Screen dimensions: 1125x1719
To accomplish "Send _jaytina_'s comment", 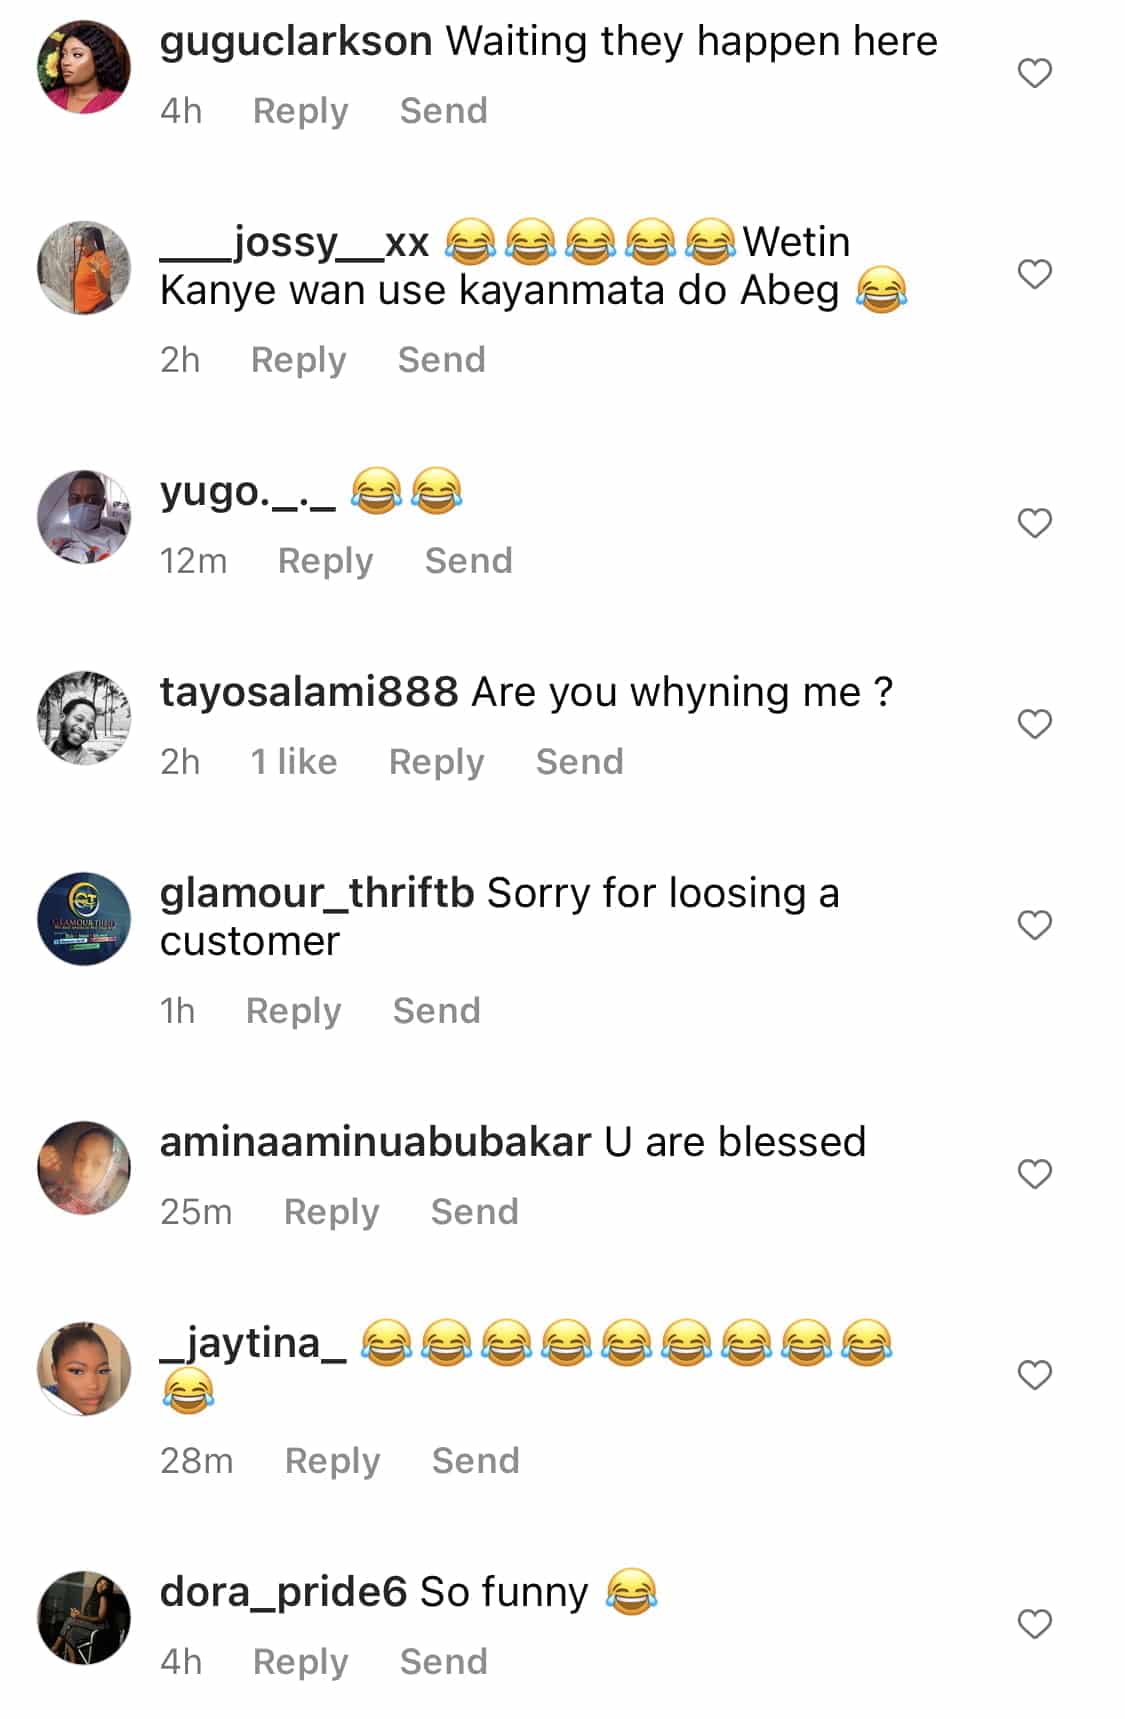I will pyautogui.click(x=475, y=1461).
